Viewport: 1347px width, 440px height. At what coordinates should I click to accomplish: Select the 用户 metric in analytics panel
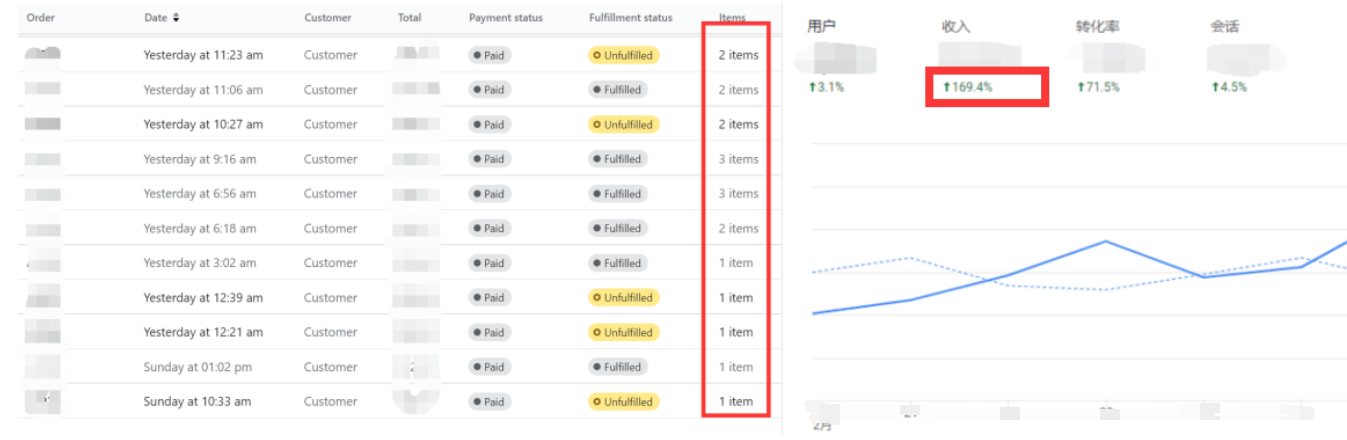(821, 26)
